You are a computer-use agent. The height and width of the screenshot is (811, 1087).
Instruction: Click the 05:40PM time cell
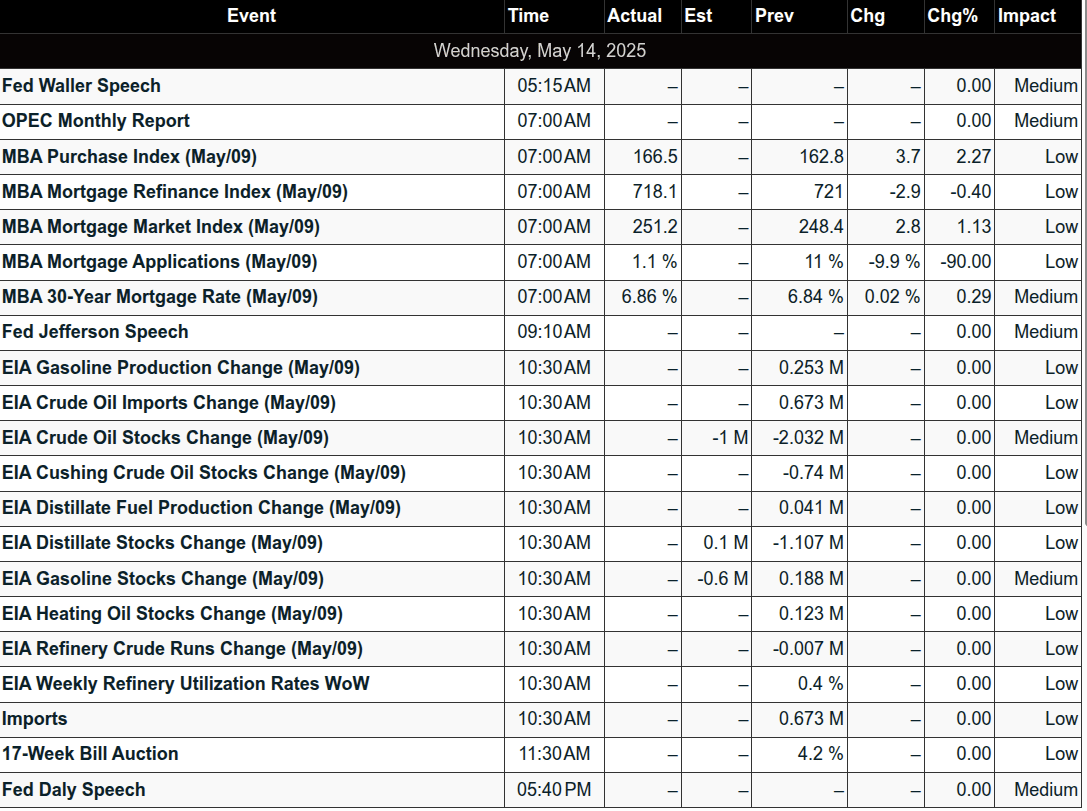[554, 790]
